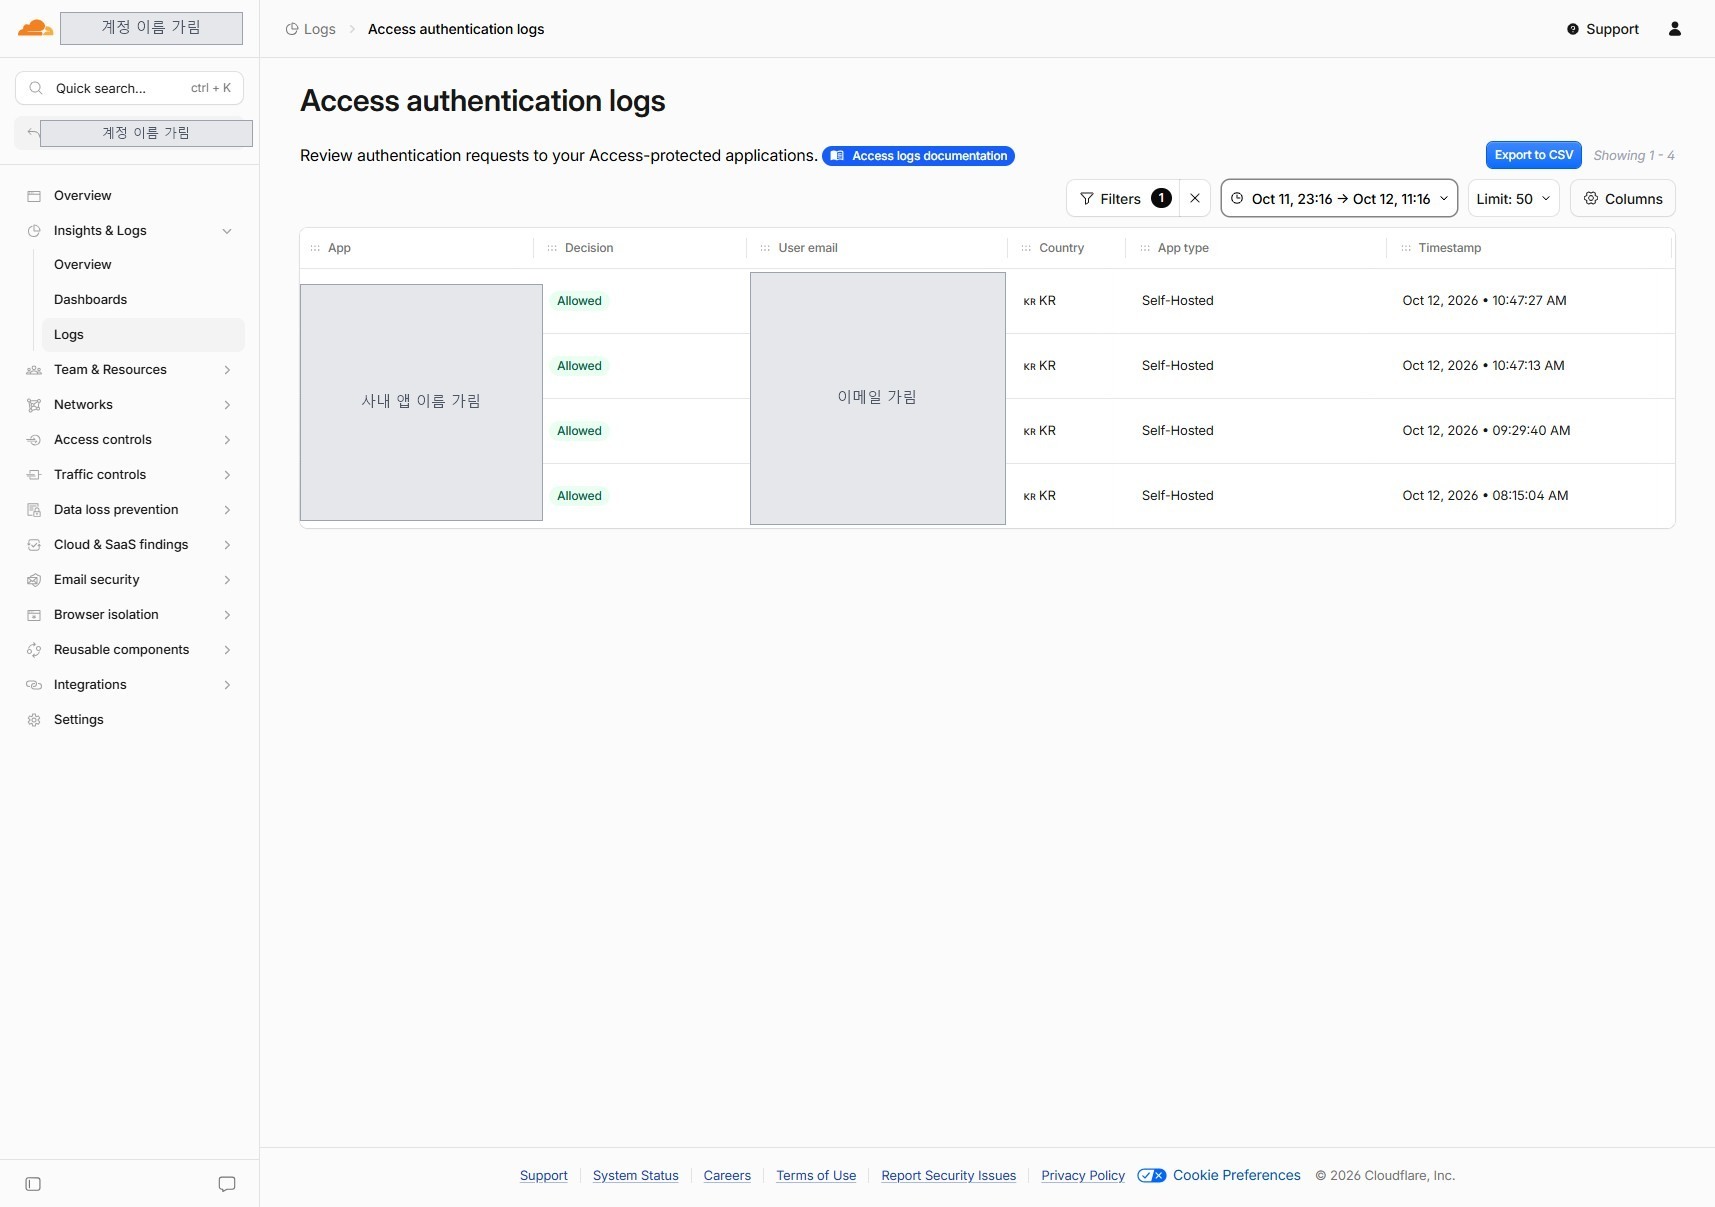Click the Timestamp column header
Image resolution: width=1715 pixels, height=1207 pixels.
[x=1449, y=248]
